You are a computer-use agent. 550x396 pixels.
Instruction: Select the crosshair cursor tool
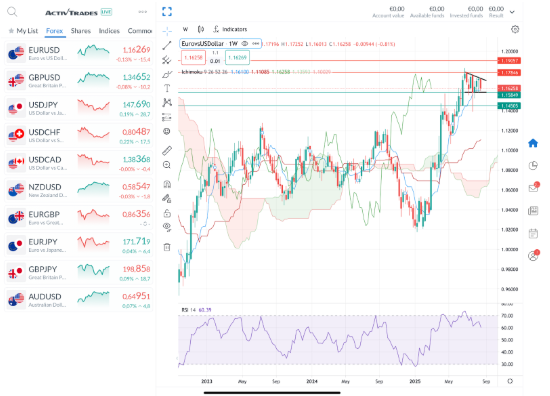point(167,31)
